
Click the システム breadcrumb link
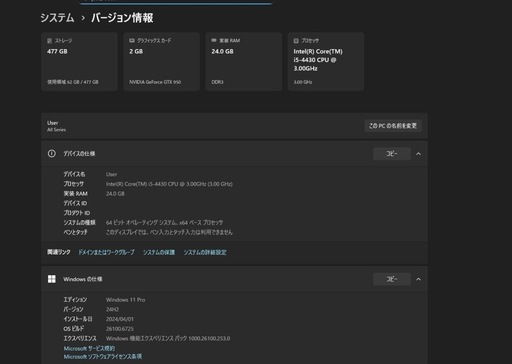tap(57, 18)
